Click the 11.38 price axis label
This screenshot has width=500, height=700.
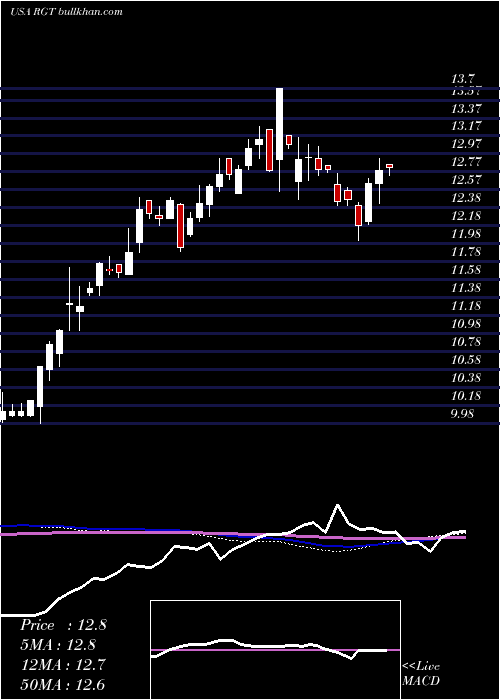click(467, 288)
